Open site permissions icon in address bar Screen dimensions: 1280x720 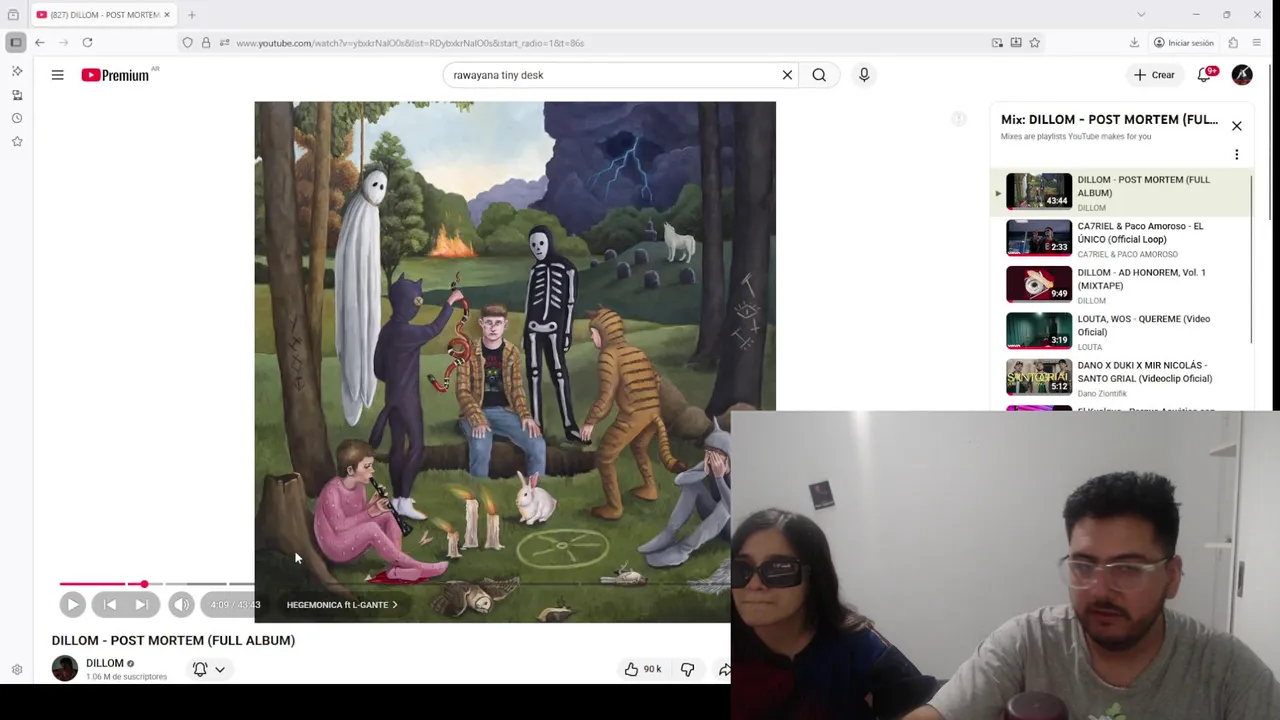[224, 43]
